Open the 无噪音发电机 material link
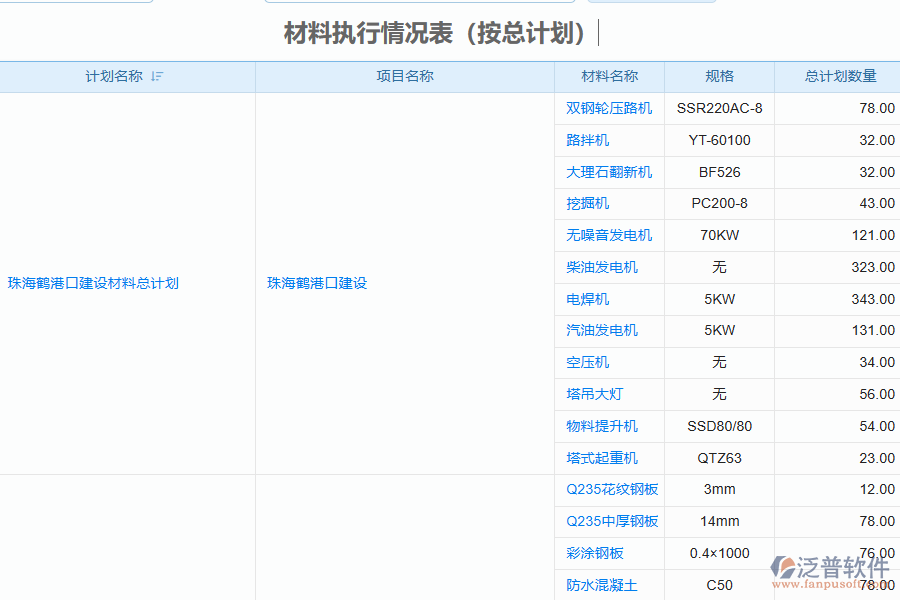Image resolution: width=900 pixels, height=600 pixels. 609,235
